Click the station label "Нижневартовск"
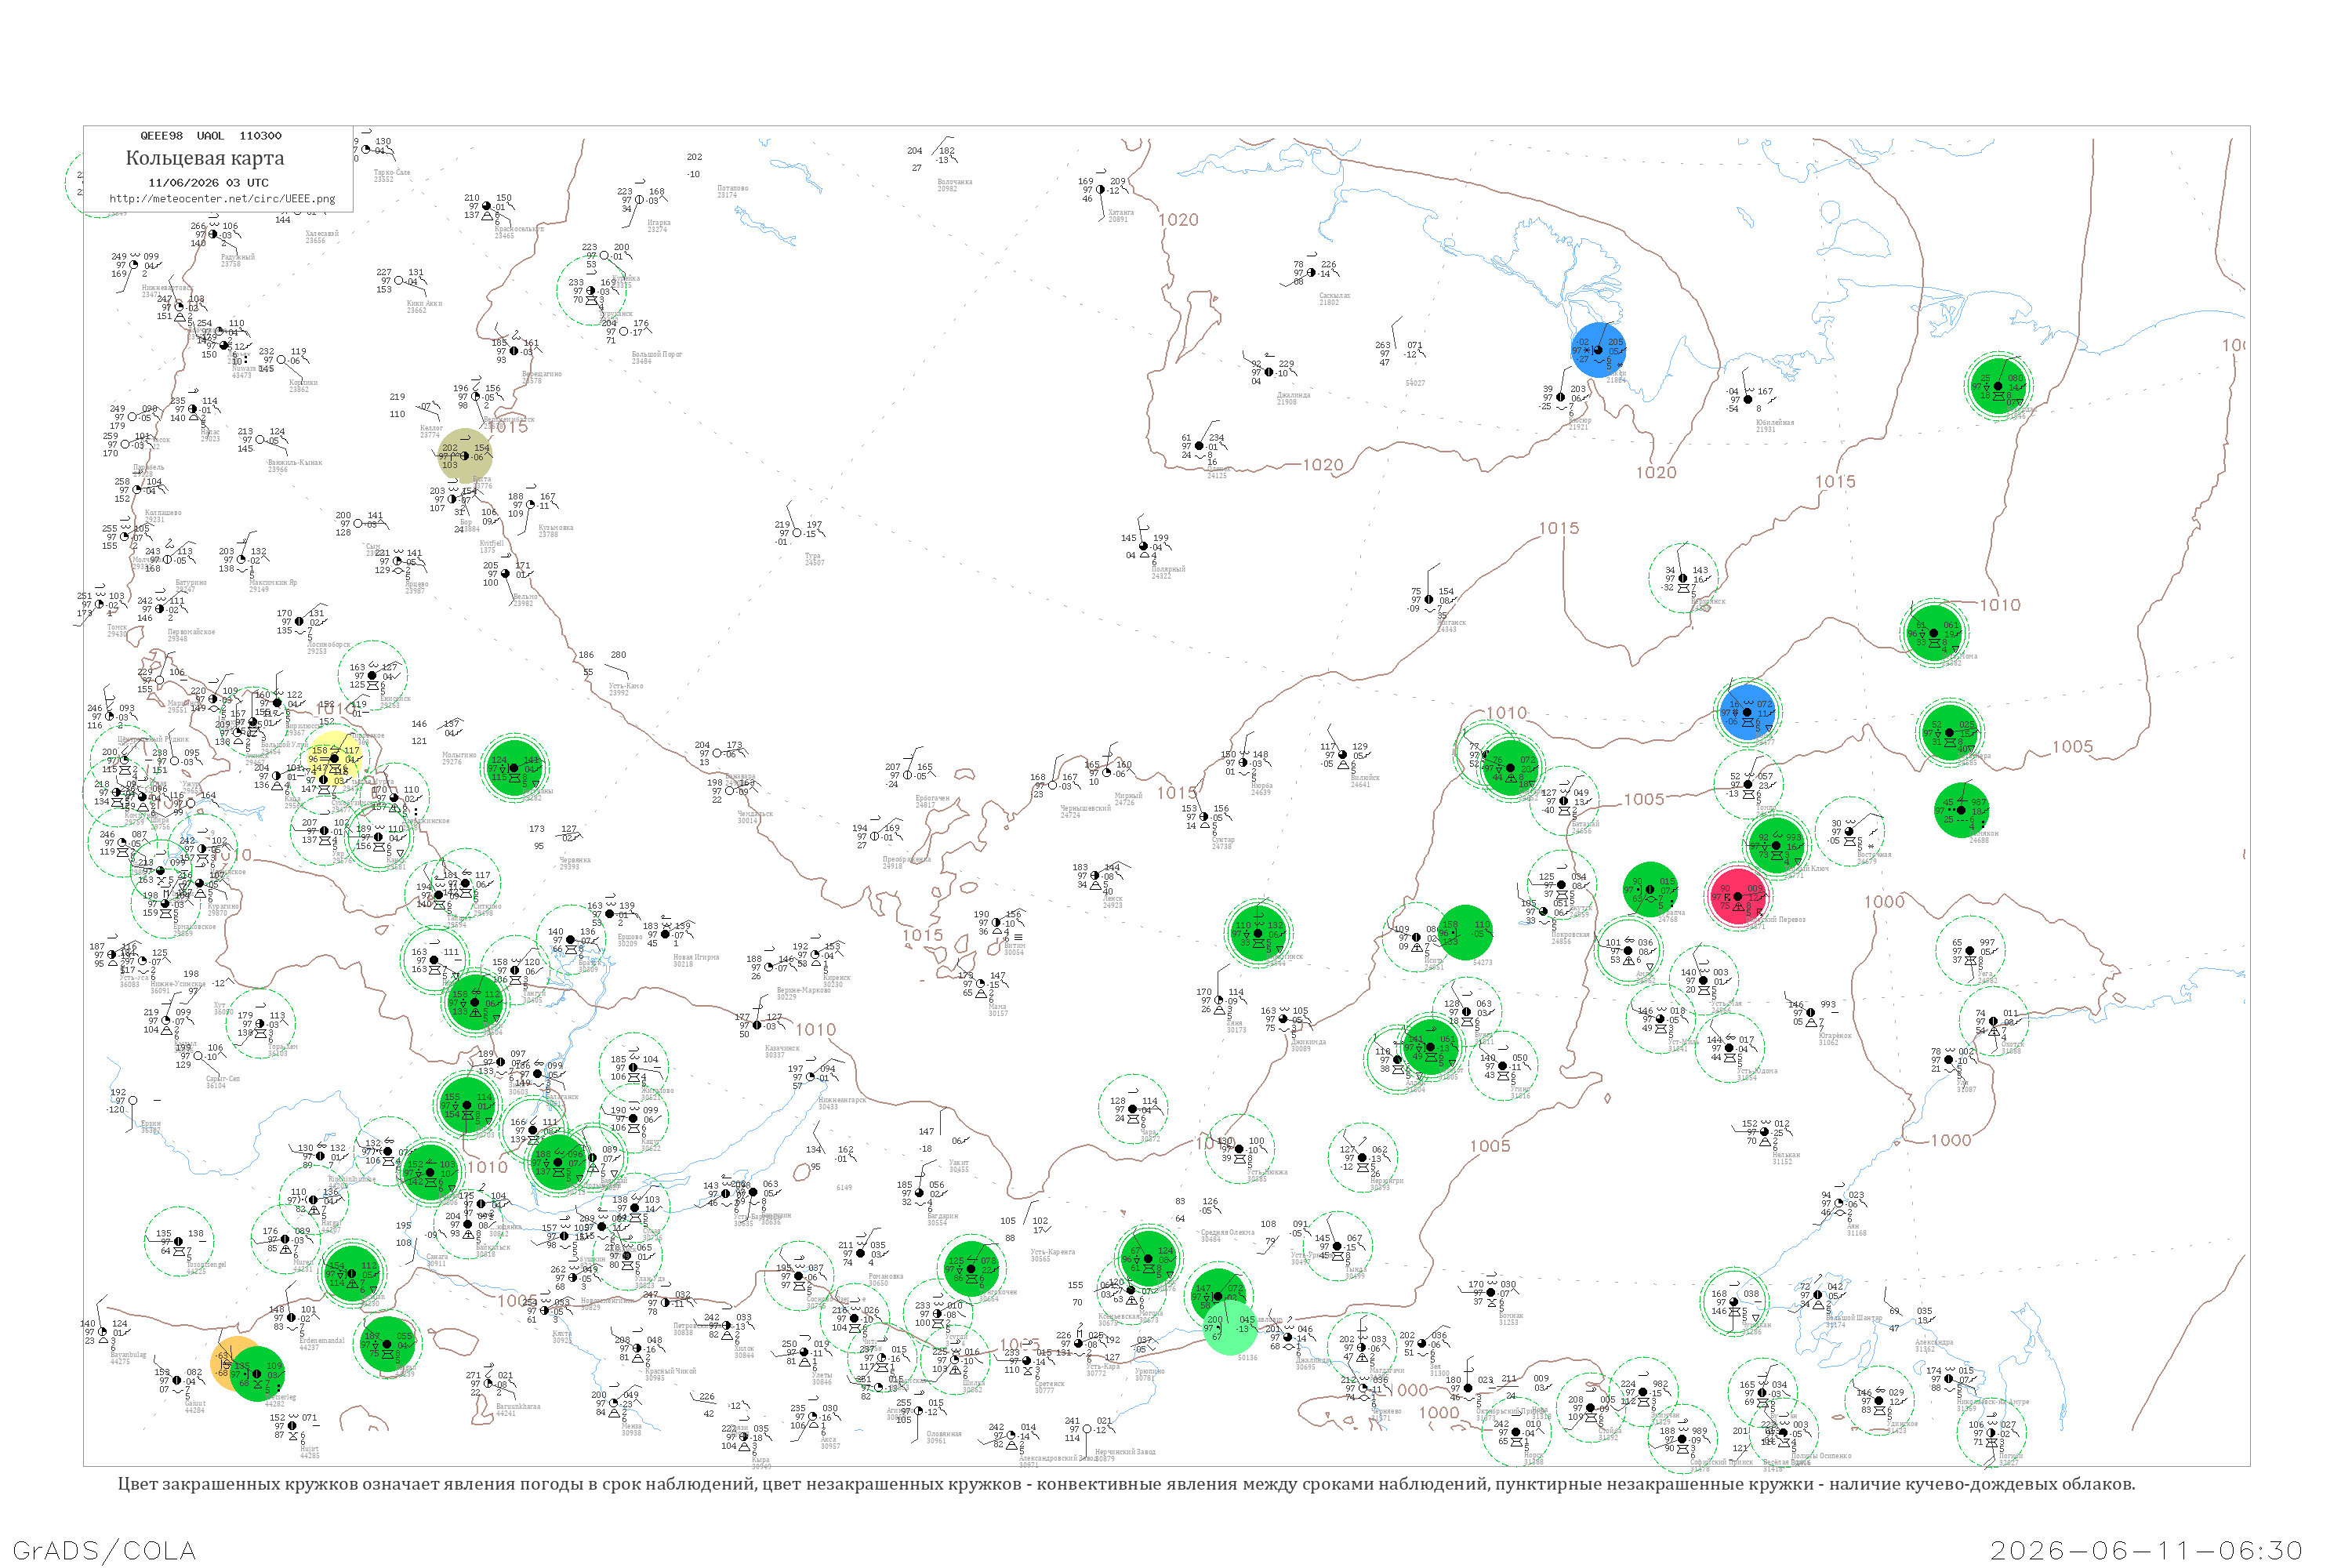The width and height of the screenshot is (2352, 1568). 167,287
